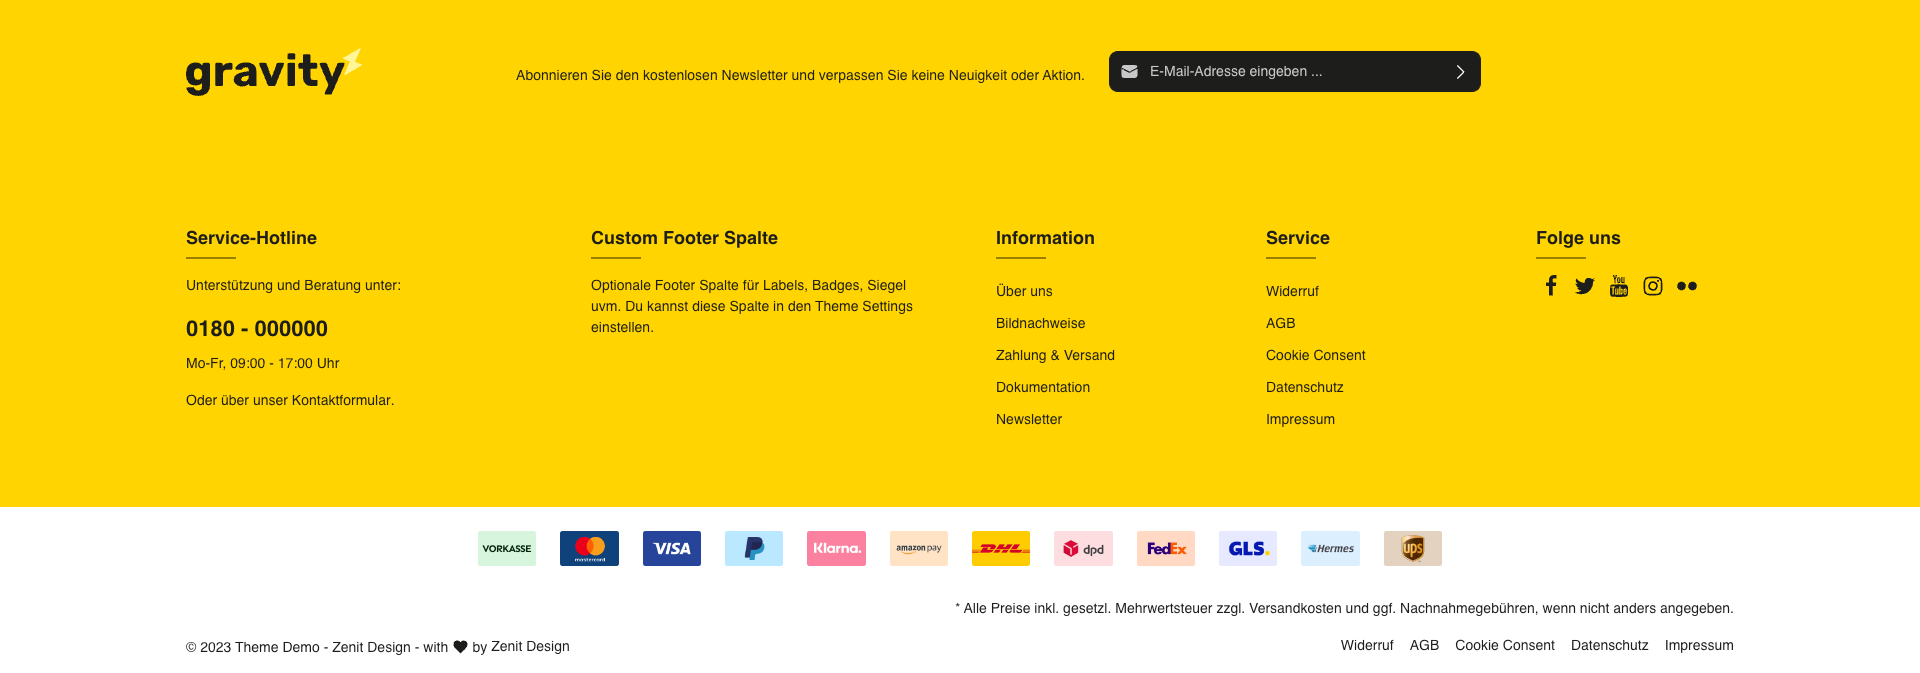The image size is (1920, 673).
Task: Open Datenschutz in the Service column
Action: click(x=1304, y=387)
